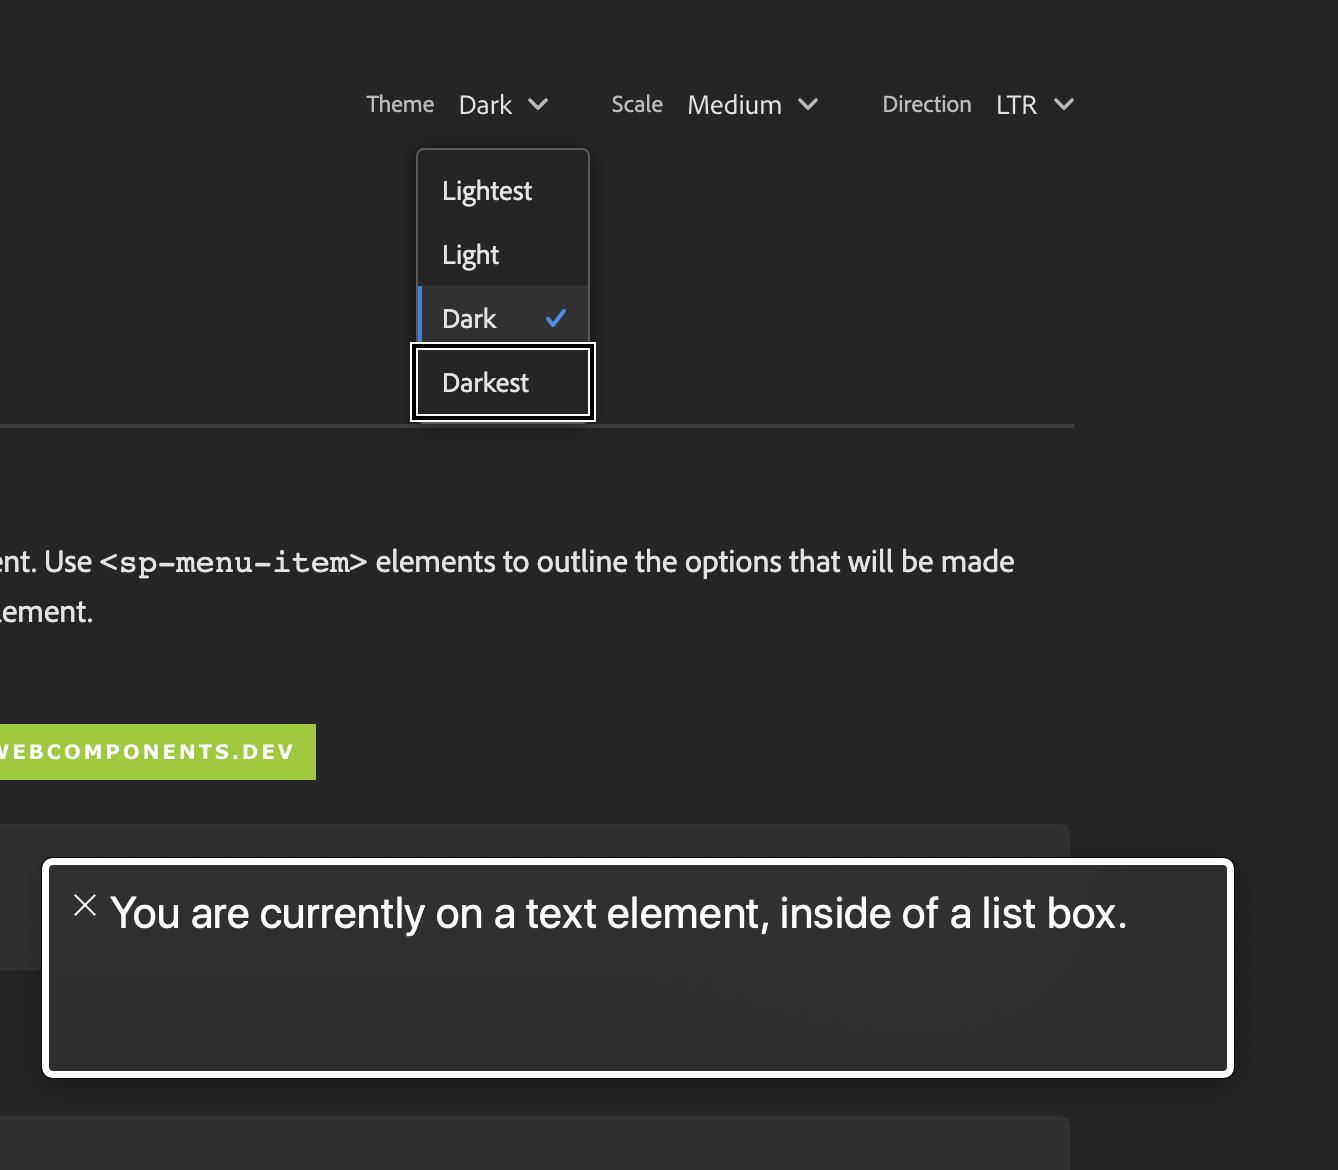Select the Lightest theme option
Viewport: 1338px width, 1170px height.
487,190
